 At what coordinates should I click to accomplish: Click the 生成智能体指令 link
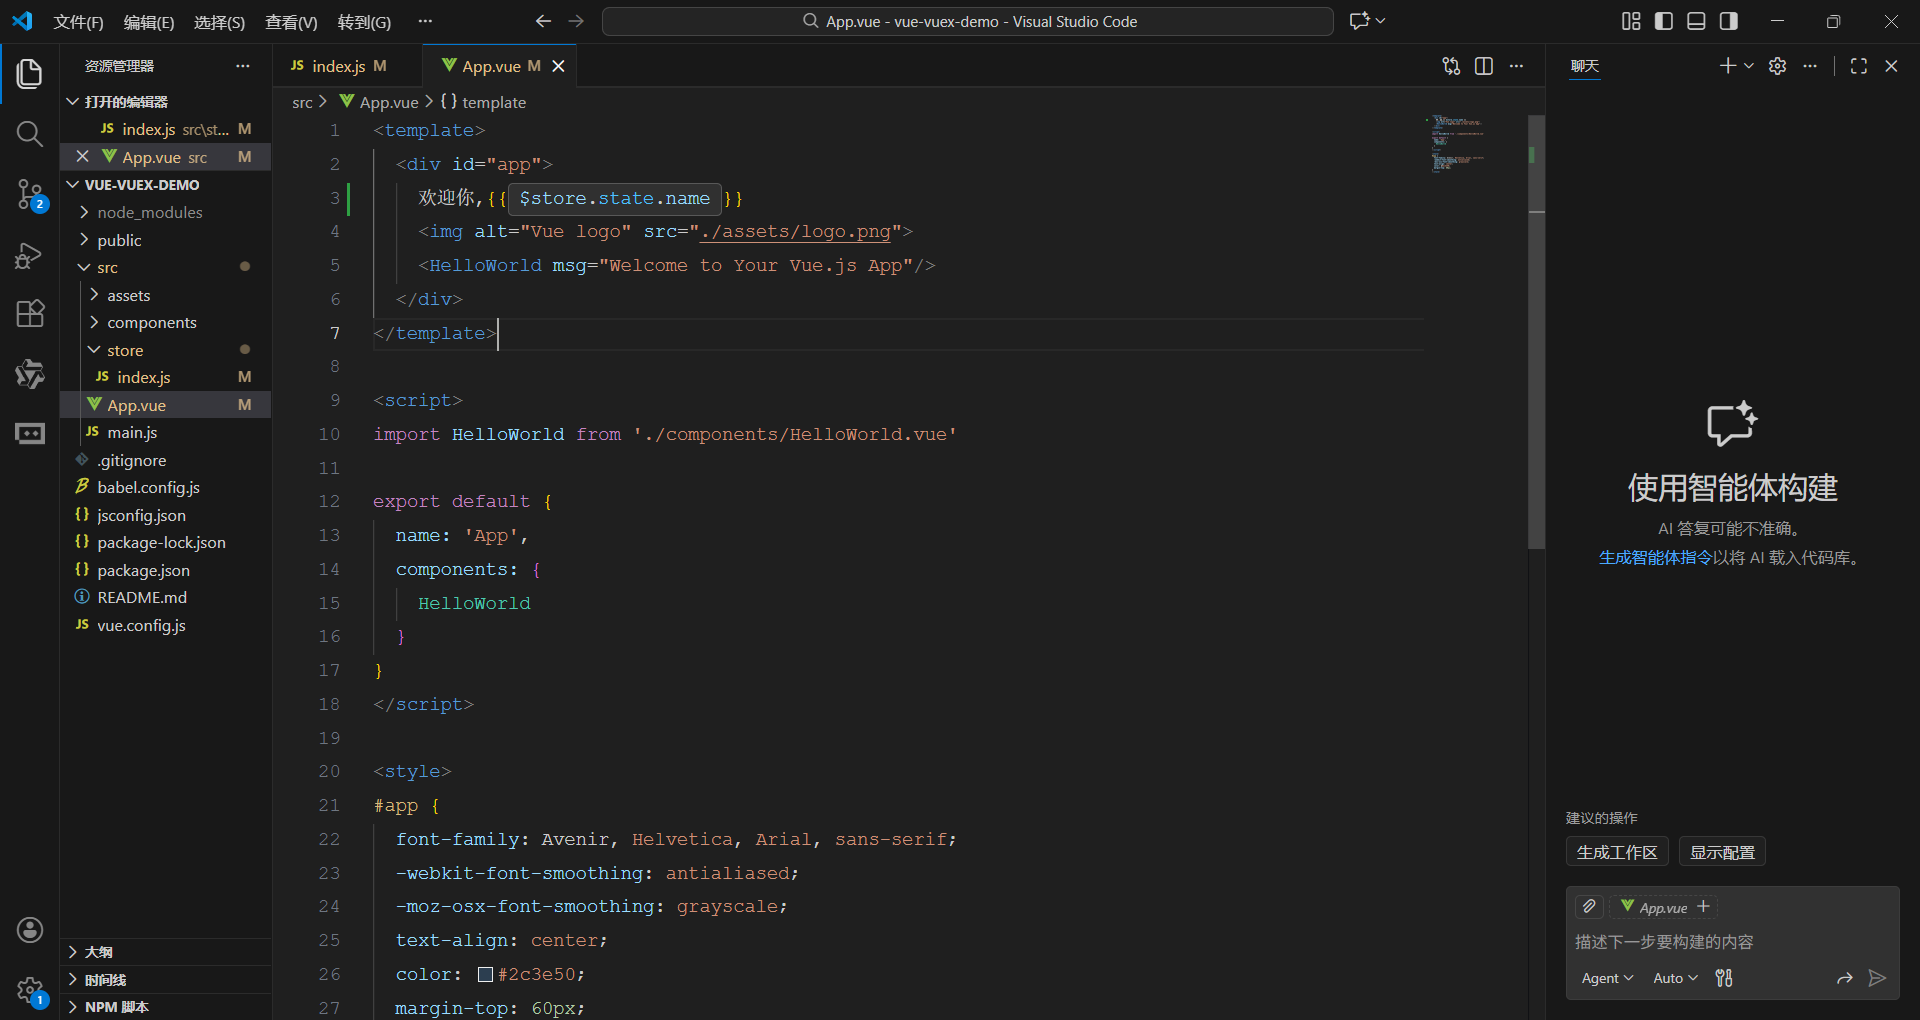coord(1656,558)
